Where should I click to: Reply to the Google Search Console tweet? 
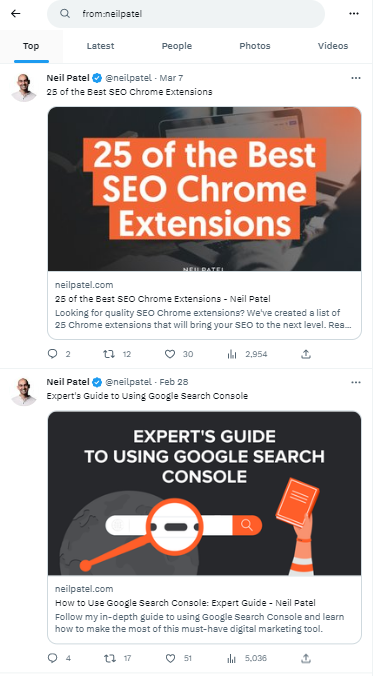coord(53,658)
